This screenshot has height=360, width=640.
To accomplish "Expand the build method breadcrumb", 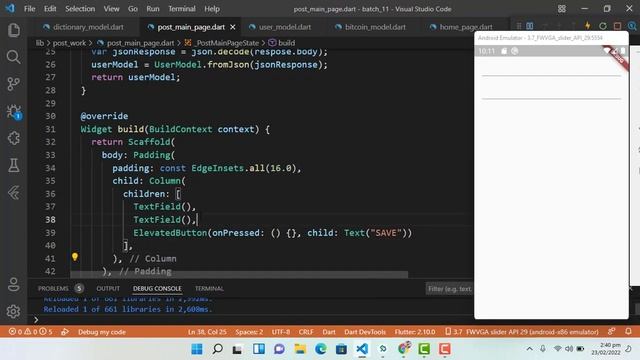I will [x=287, y=43].
